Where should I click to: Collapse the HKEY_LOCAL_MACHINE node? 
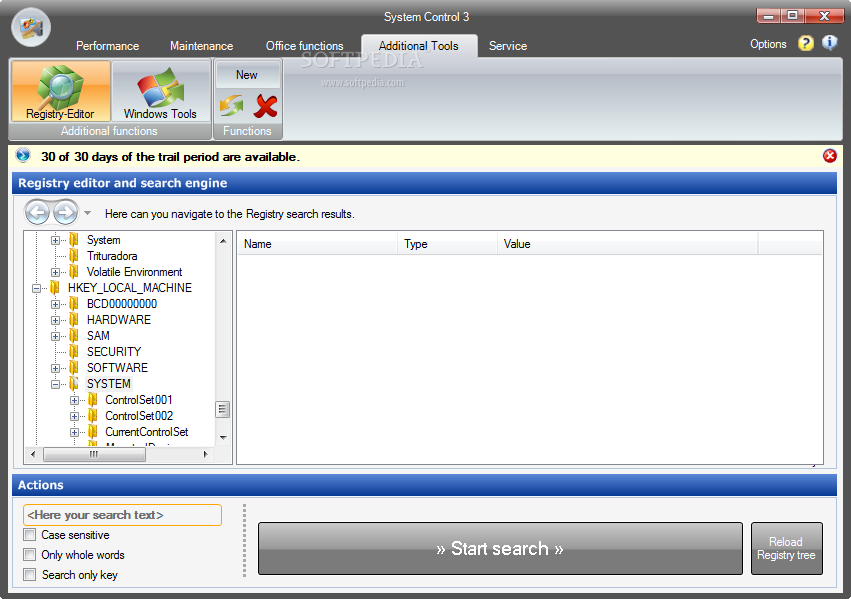[36, 288]
